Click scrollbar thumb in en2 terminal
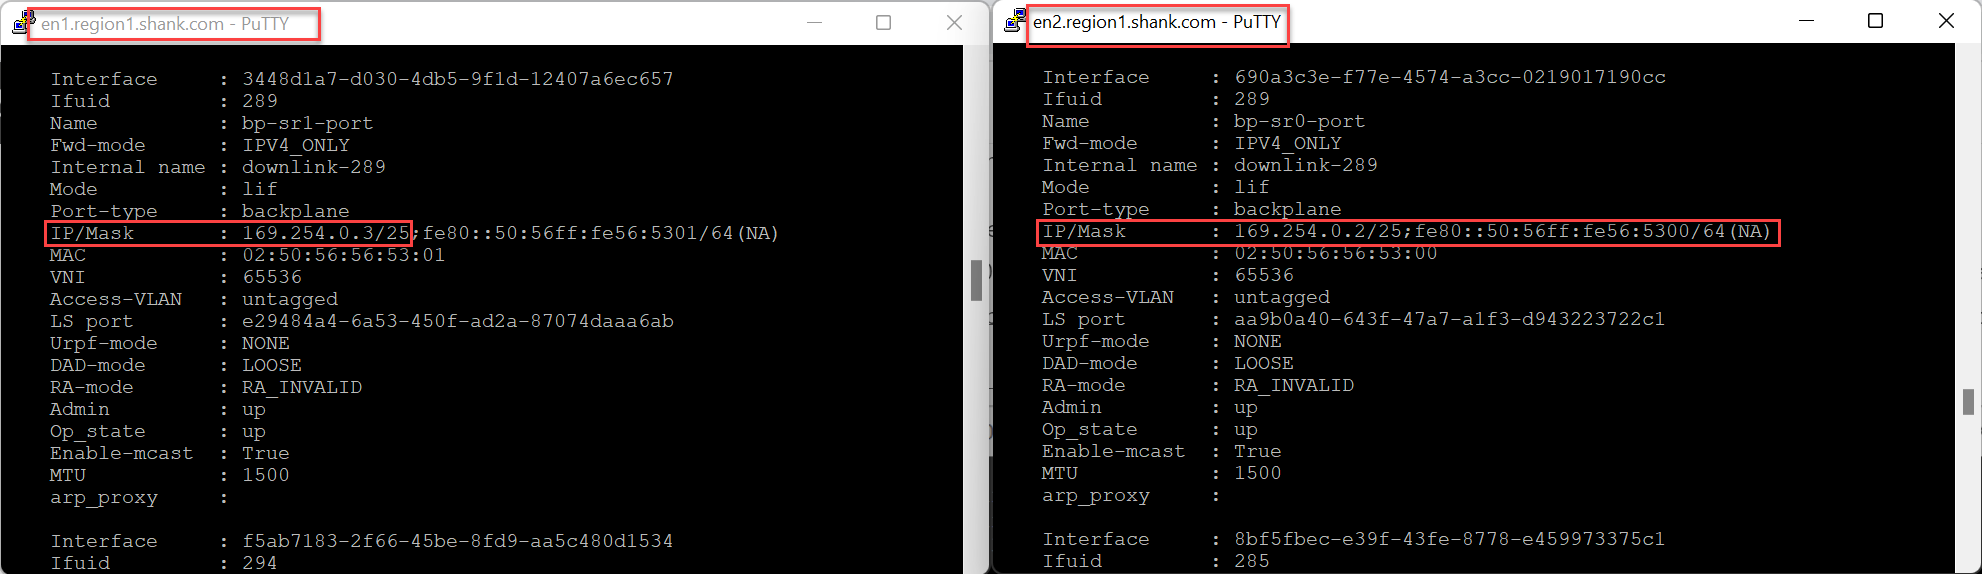 (1968, 401)
